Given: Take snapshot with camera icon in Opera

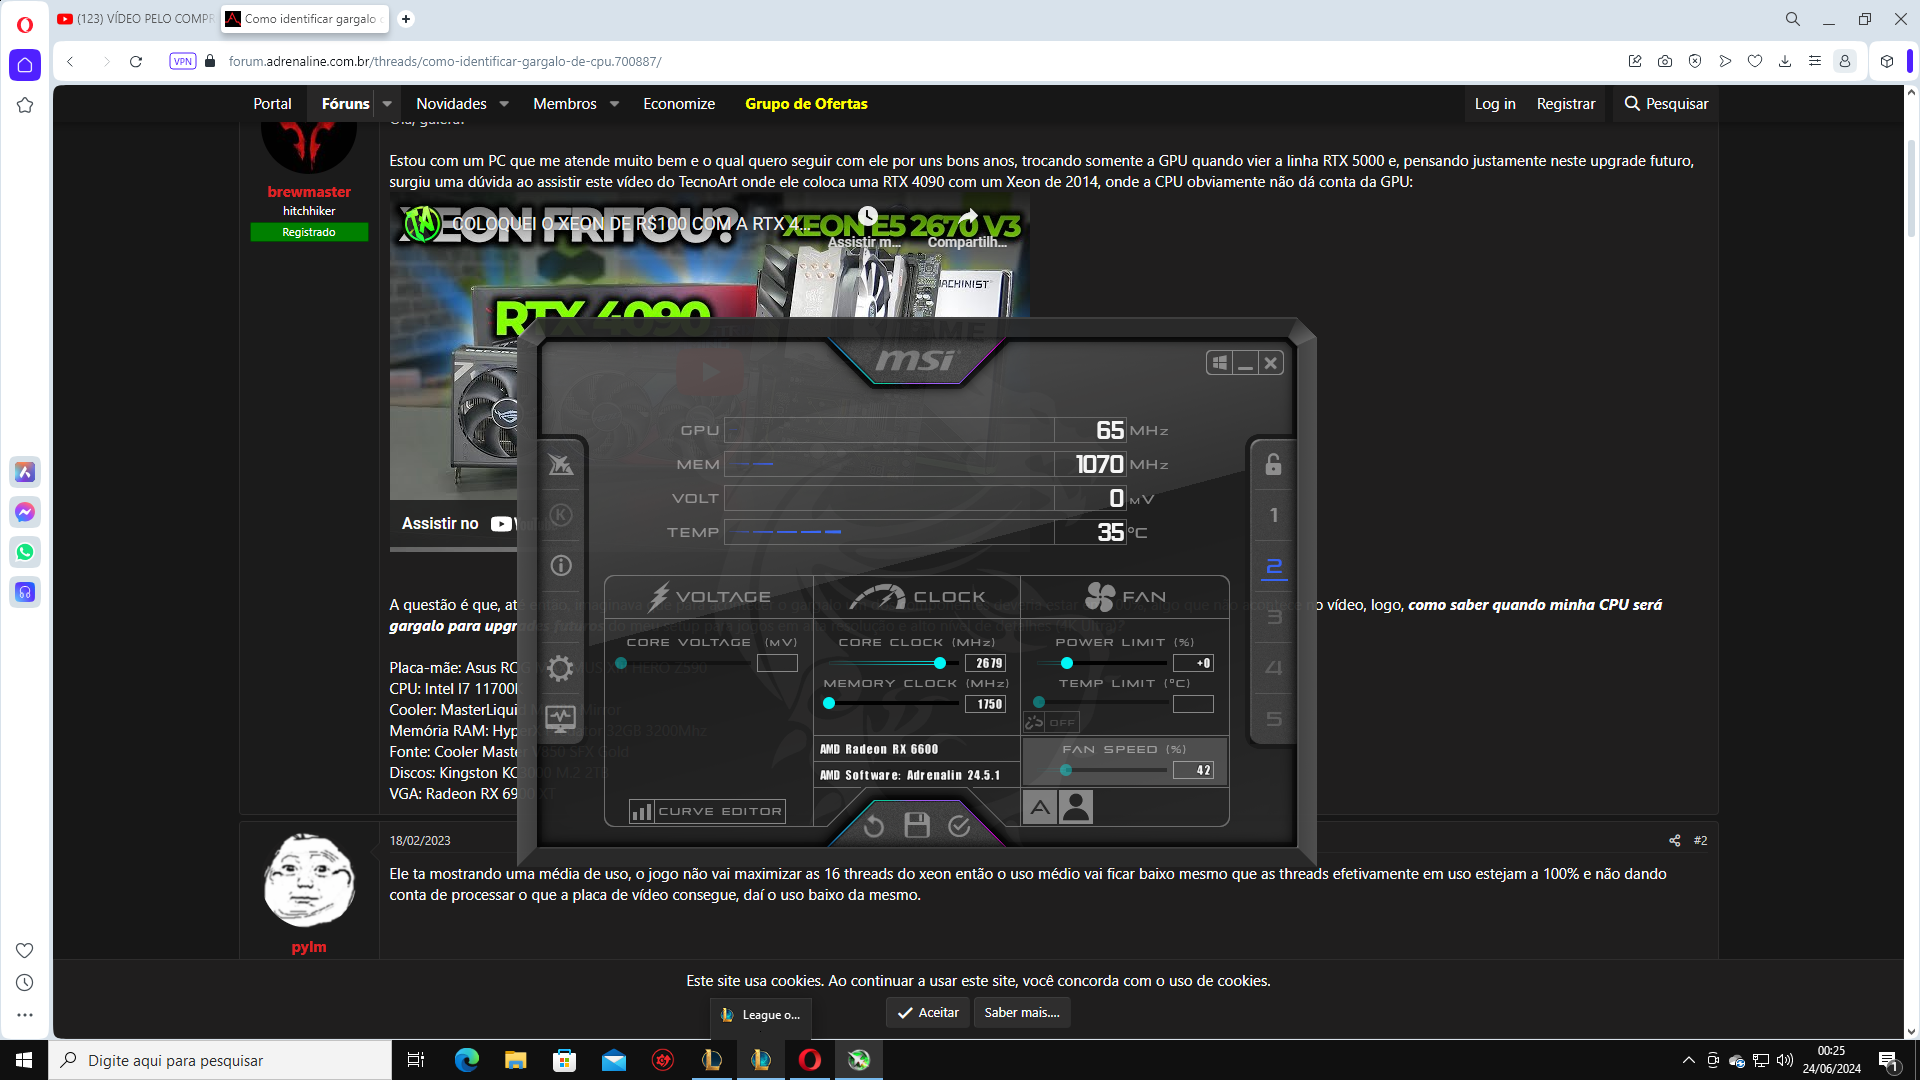Looking at the screenshot, I should [x=1665, y=61].
